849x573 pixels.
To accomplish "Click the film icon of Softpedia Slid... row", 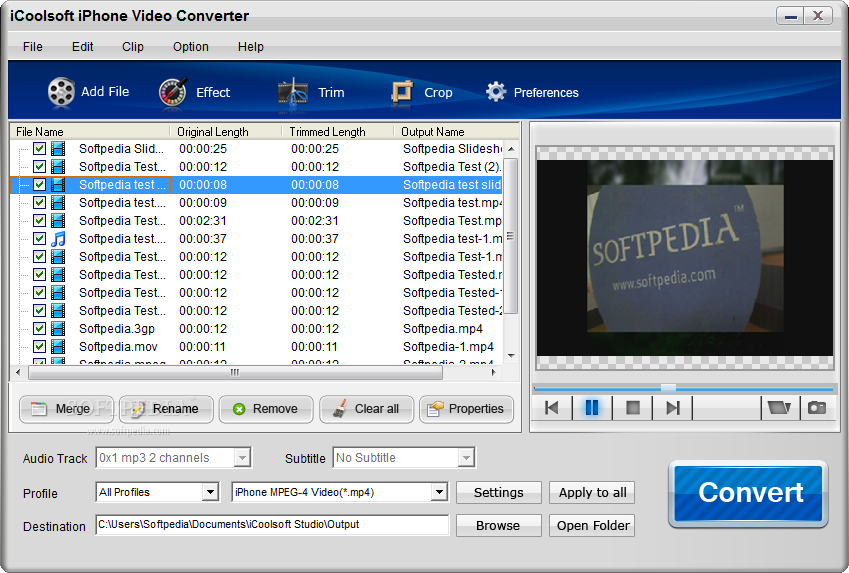I will [58, 149].
